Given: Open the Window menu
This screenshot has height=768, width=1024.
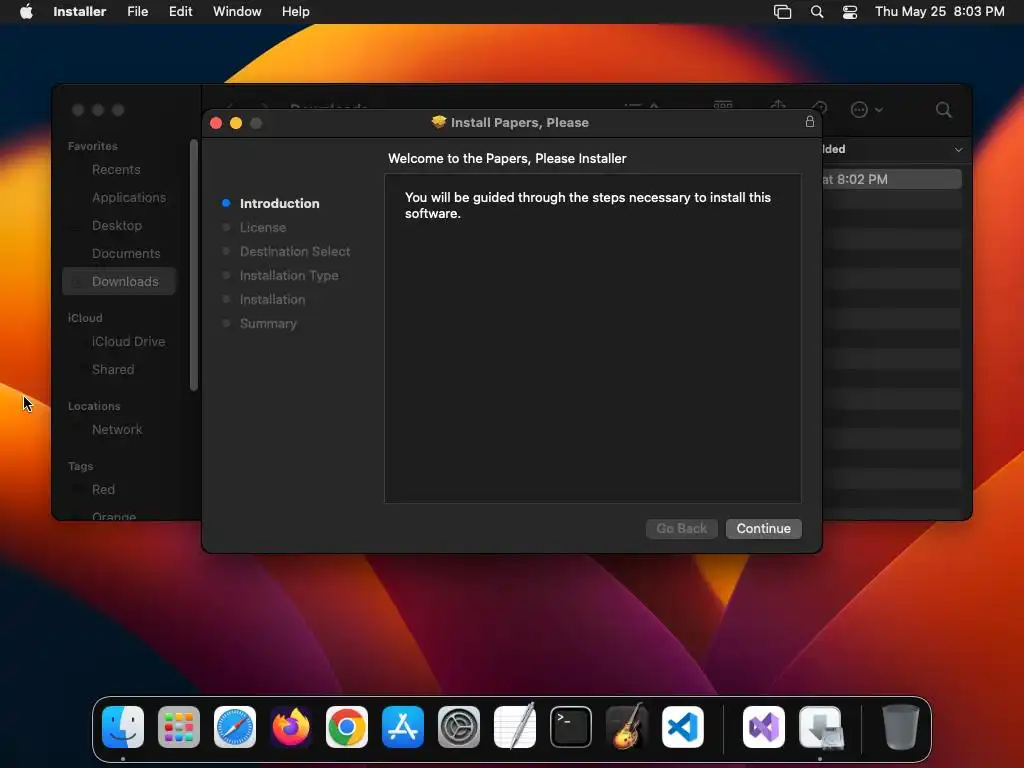Looking at the screenshot, I should pos(237,12).
